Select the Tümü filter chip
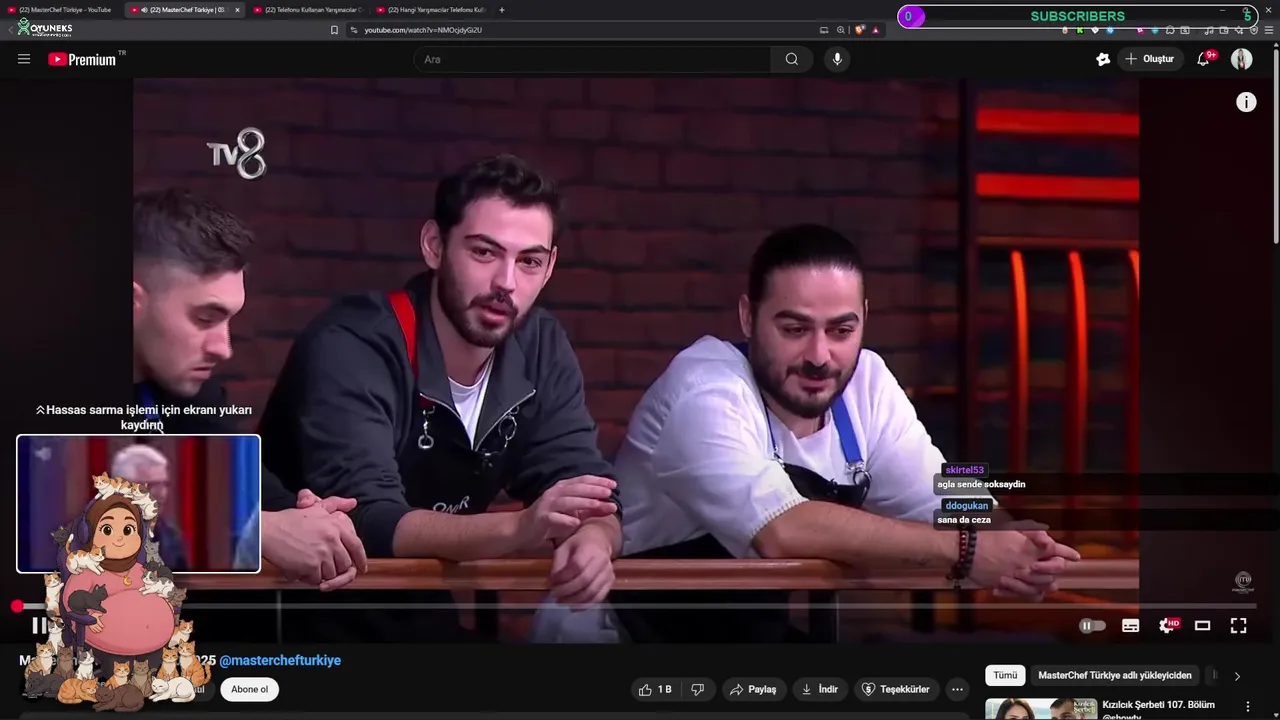Viewport: 1280px width, 720px height. [1005, 675]
